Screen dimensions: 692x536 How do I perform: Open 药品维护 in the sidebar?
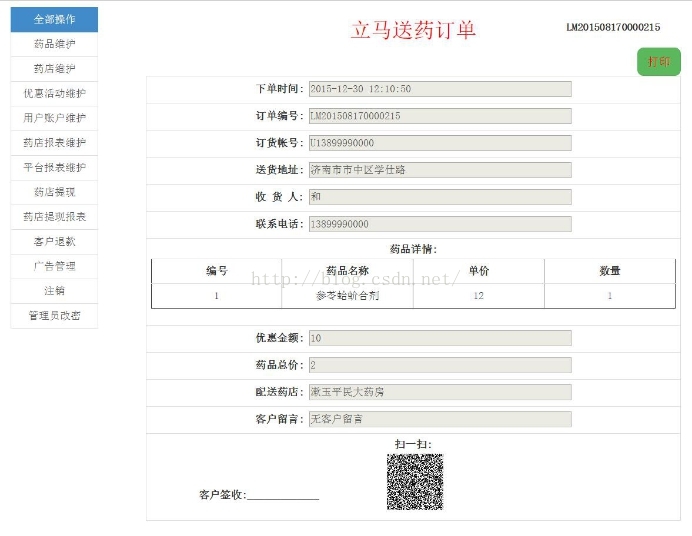[x=54, y=44]
